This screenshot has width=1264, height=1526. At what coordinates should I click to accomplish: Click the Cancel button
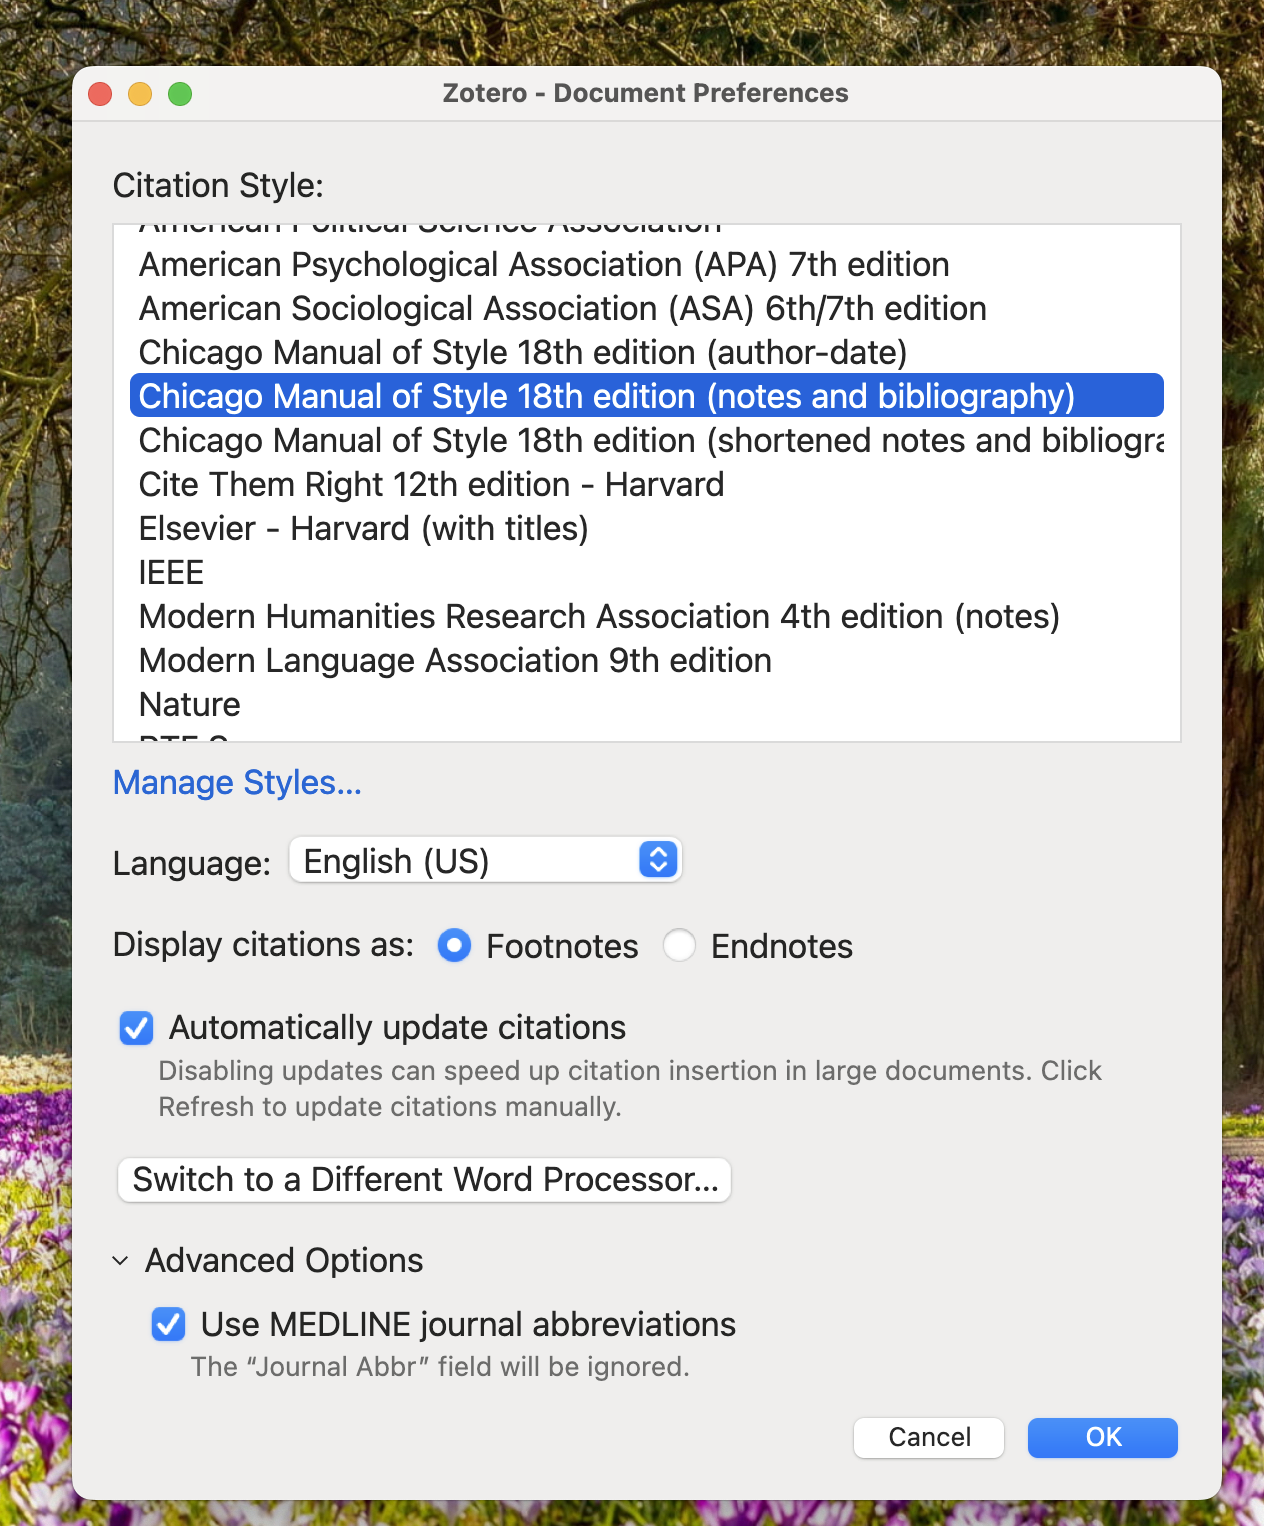click(x=929, y=1437)
